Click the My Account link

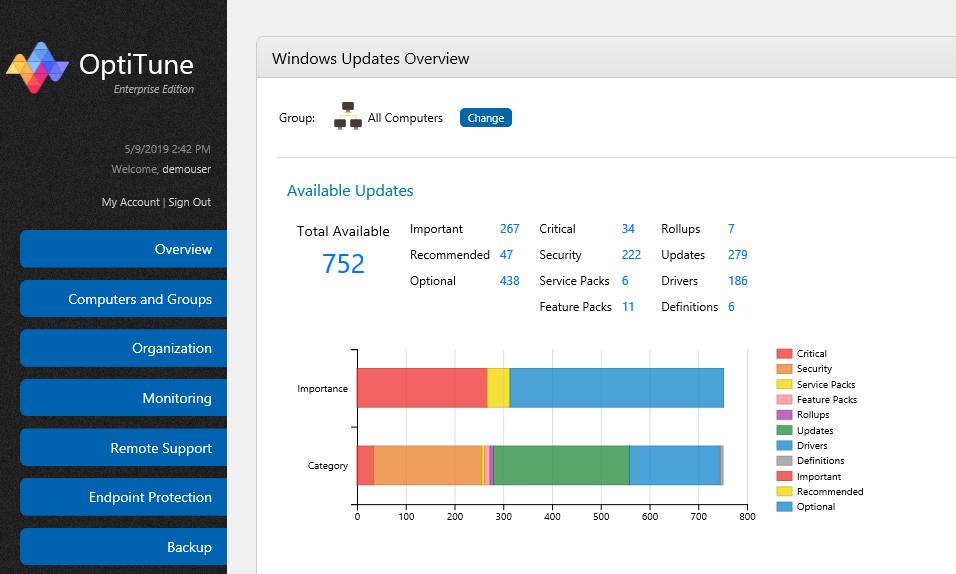[x=130, y=202]
